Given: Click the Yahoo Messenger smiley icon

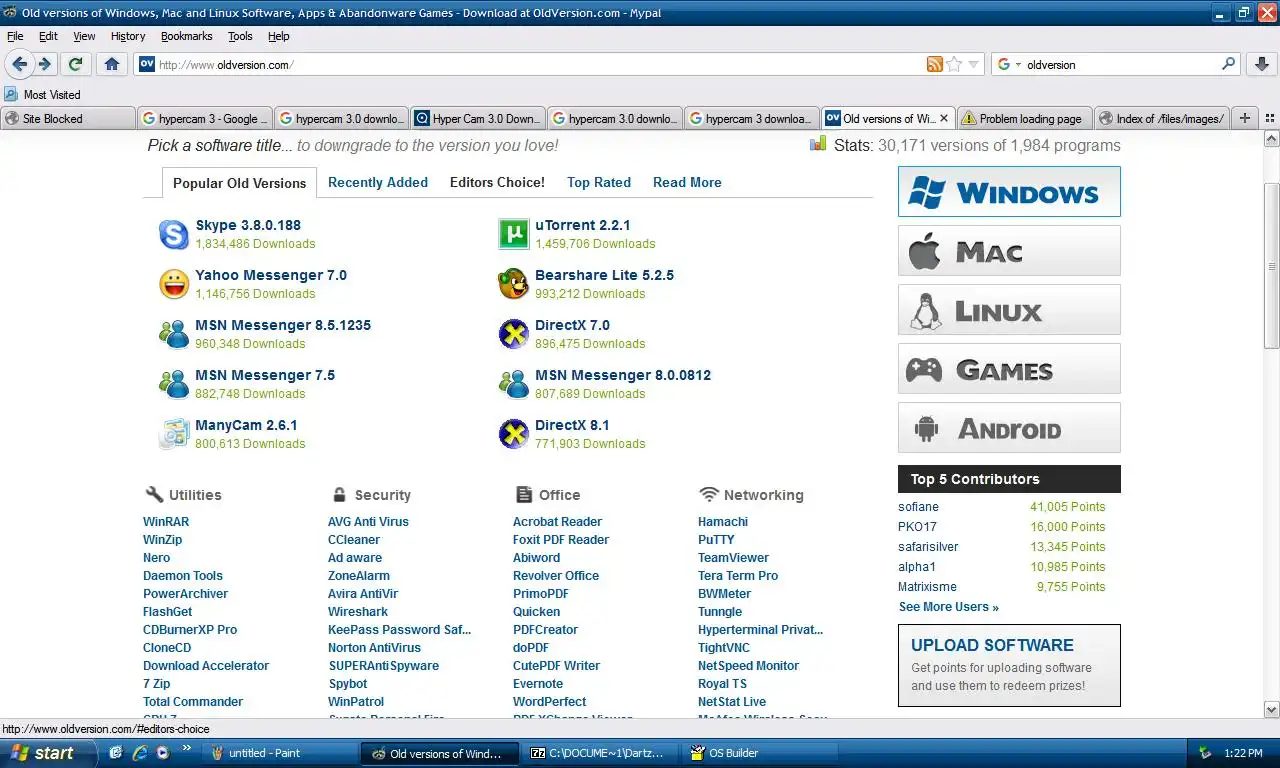Looking at the screenshot, I should click(x=174, y=284).
